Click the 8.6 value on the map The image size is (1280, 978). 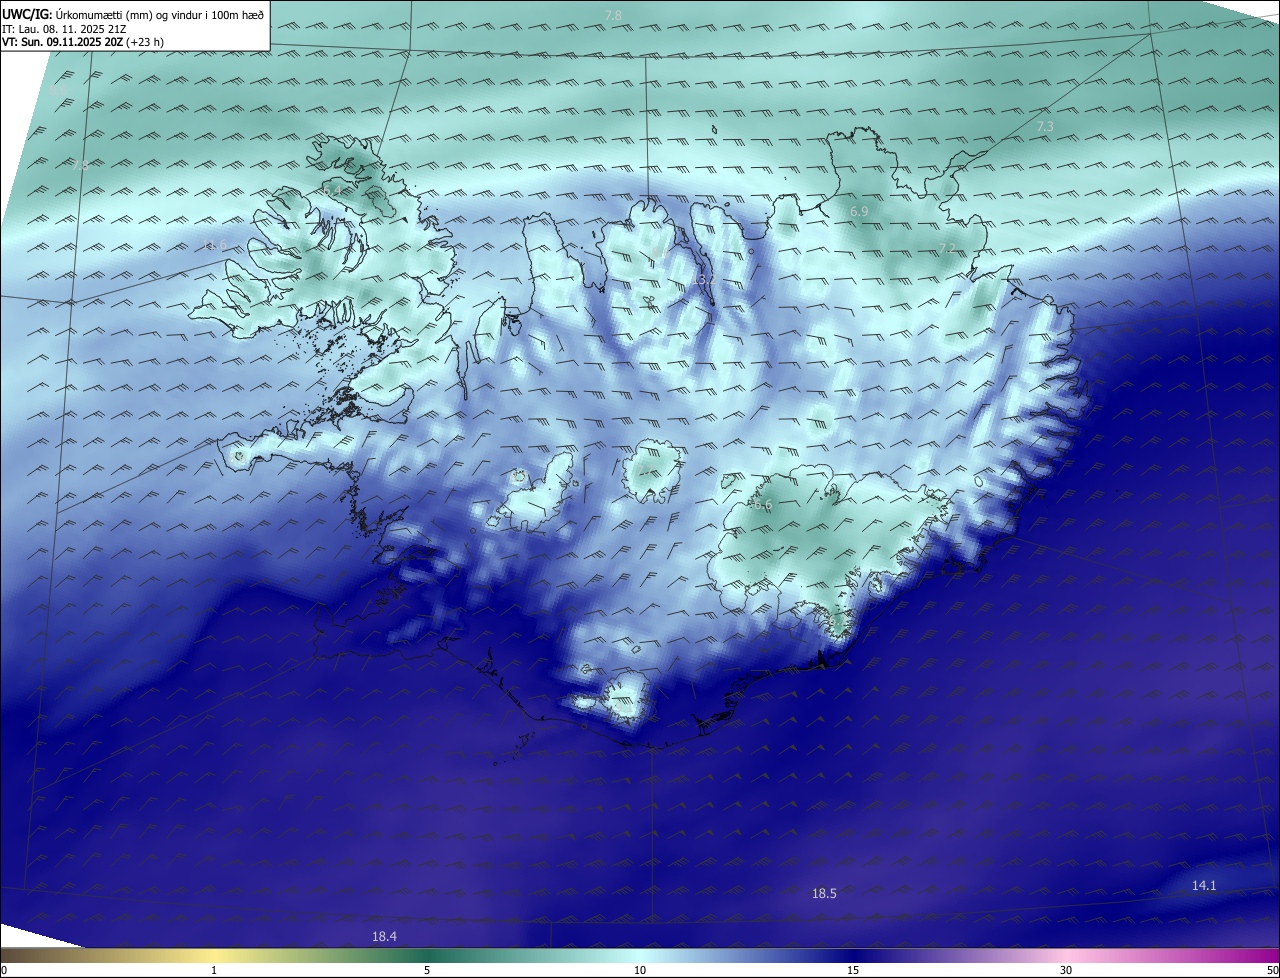click(60, 92)
